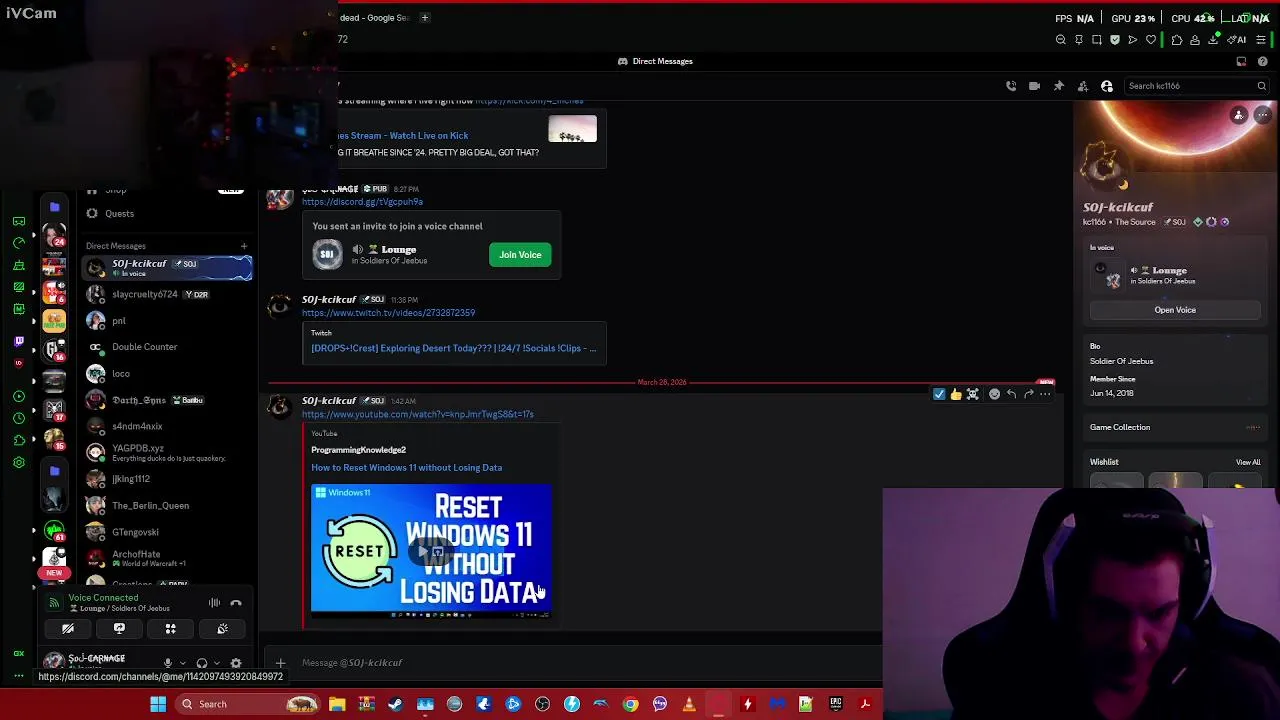Create a new direct message plus icon
The image size is (1280, 720).
click(243, 246)
